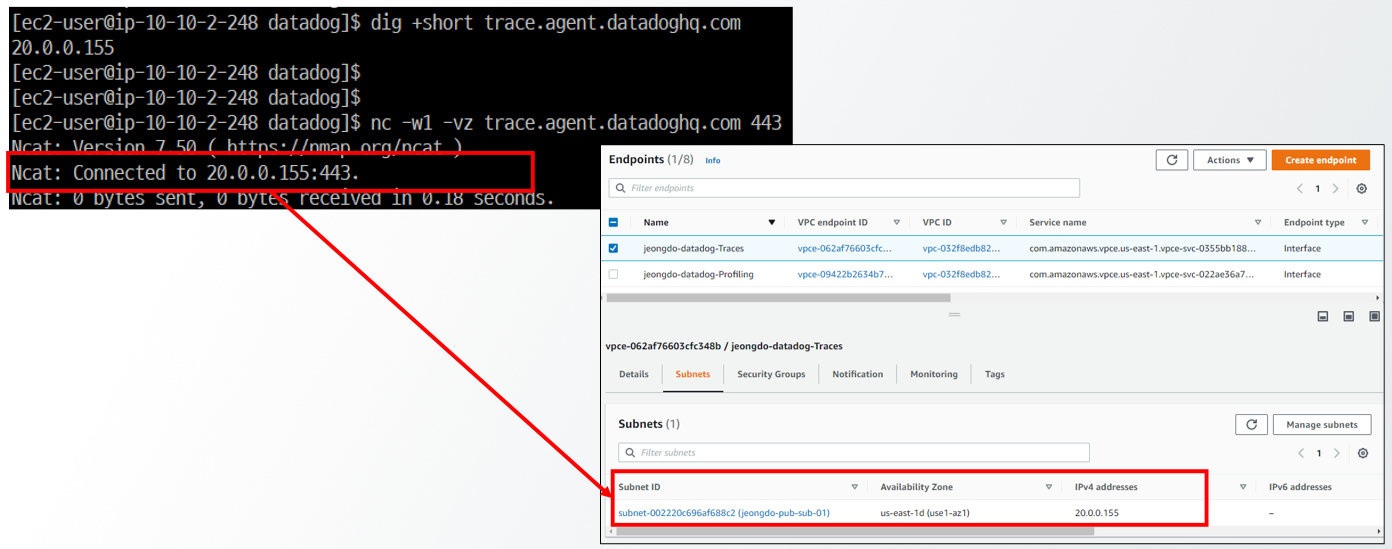Click Ncat bytes sent line in terminal

tap(282, 198)
